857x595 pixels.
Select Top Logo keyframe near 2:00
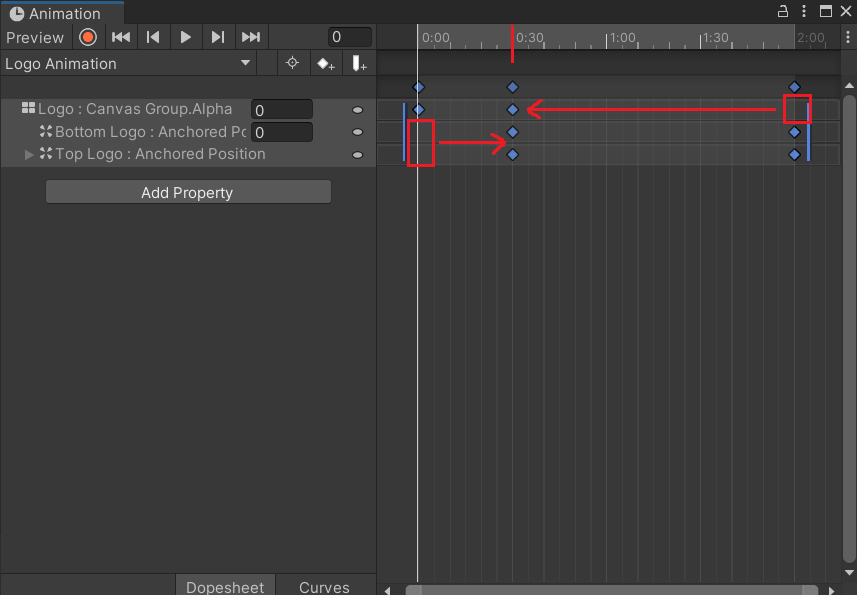794,155
